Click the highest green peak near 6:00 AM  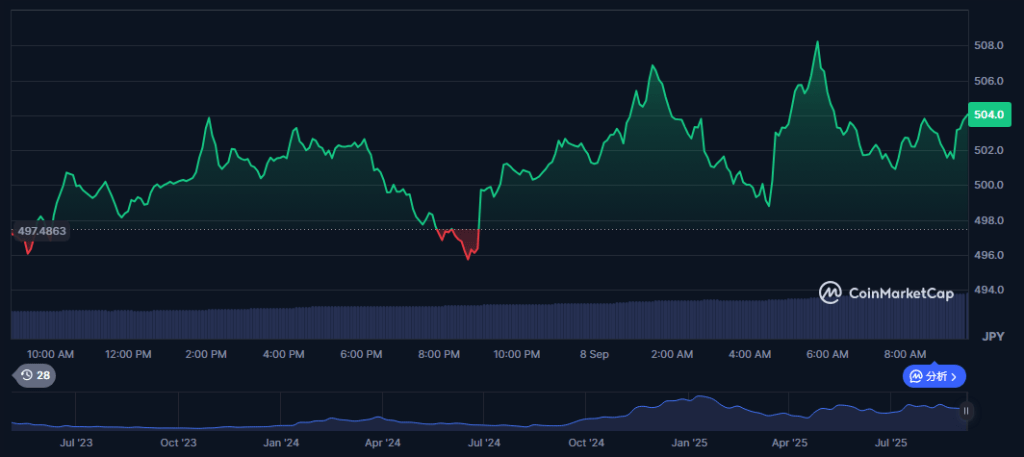[817, 43]
